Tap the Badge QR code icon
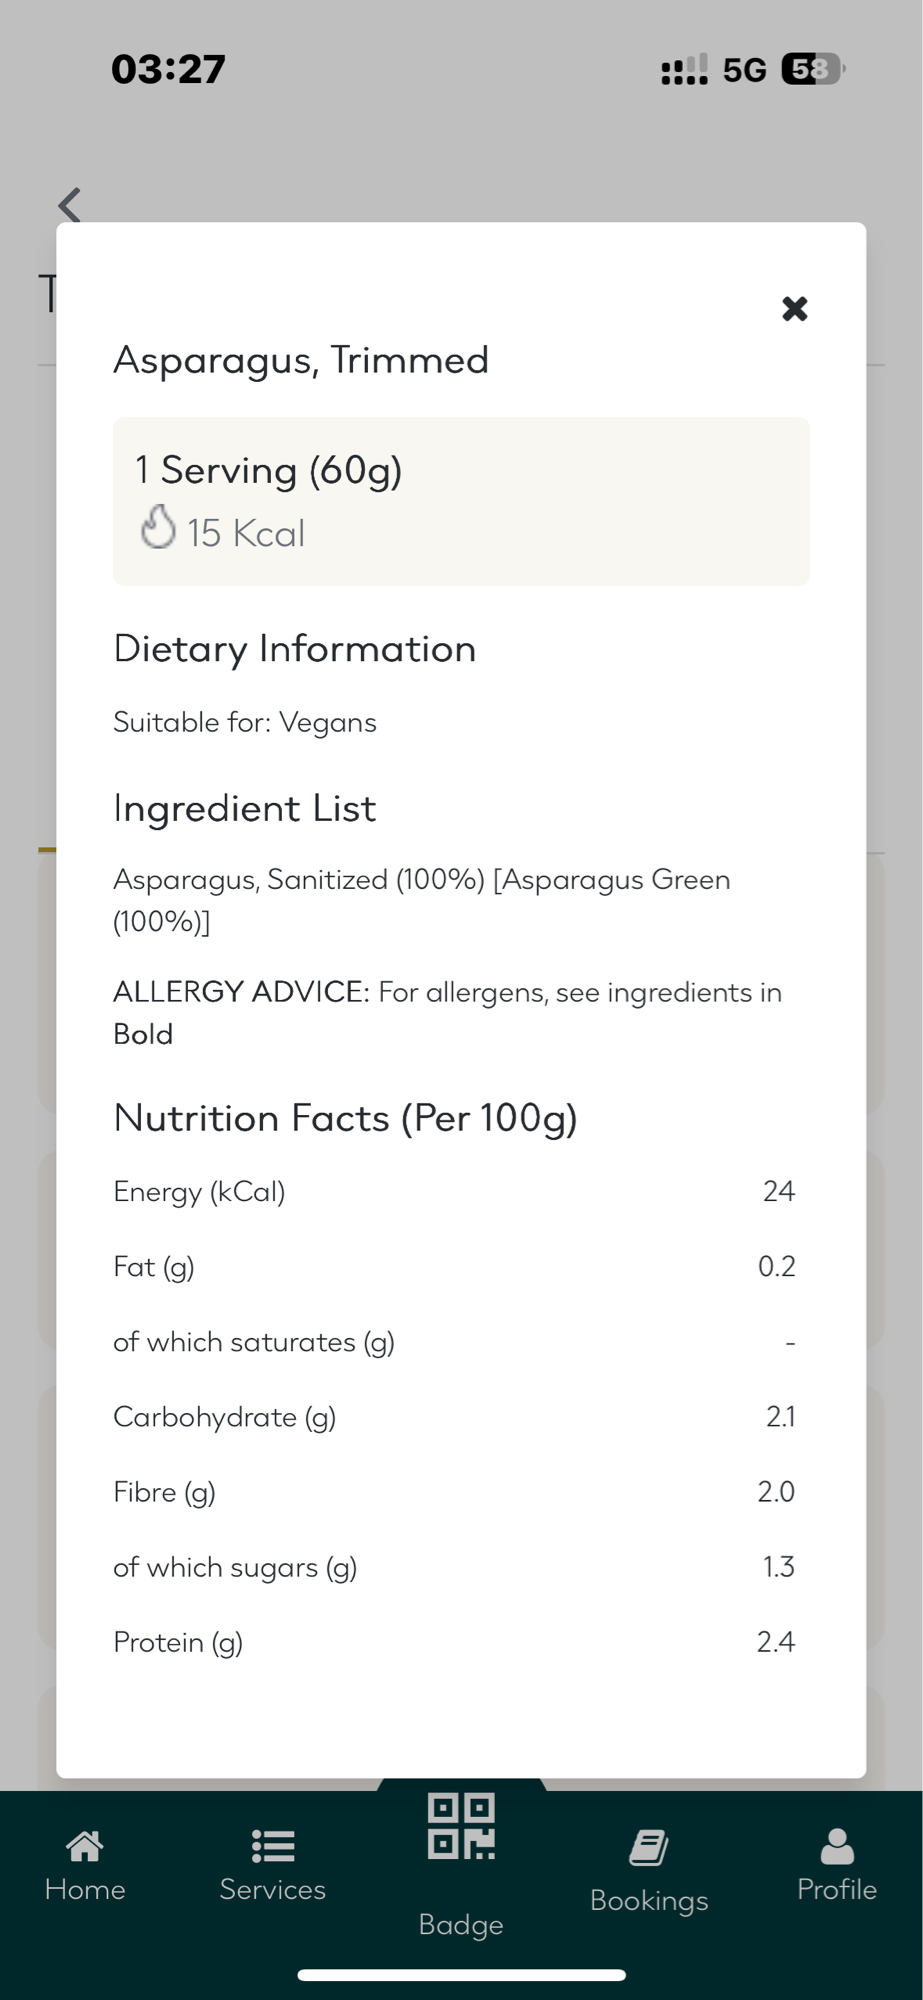The height and width of the screenshot is (2000, 923). click(461, 1827)
